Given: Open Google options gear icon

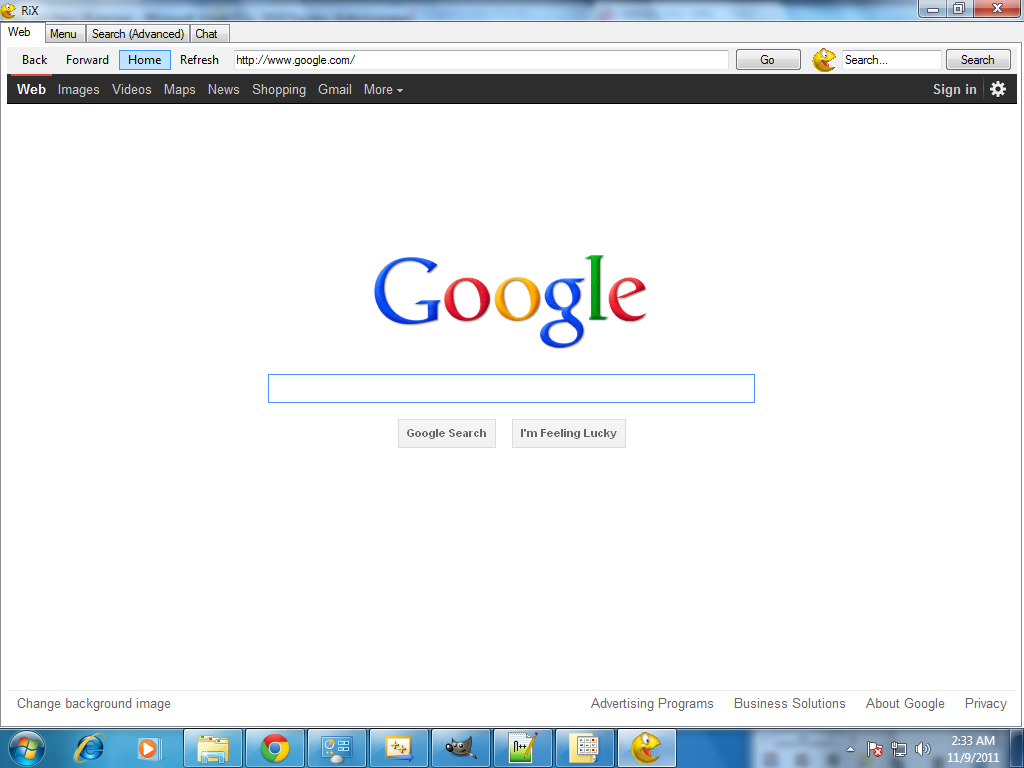Looking at the screenshot, I should (998, 89).
